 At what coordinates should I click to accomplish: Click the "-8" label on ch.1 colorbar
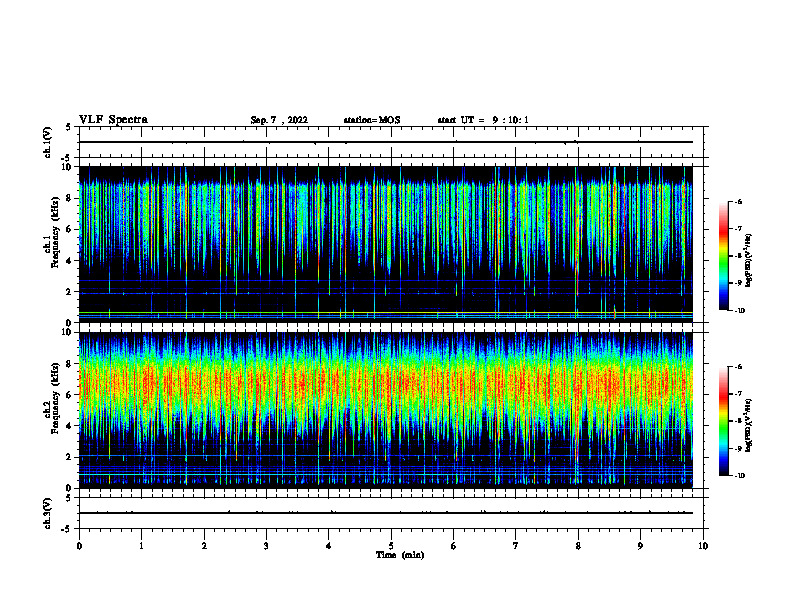(x=738, y=256)
